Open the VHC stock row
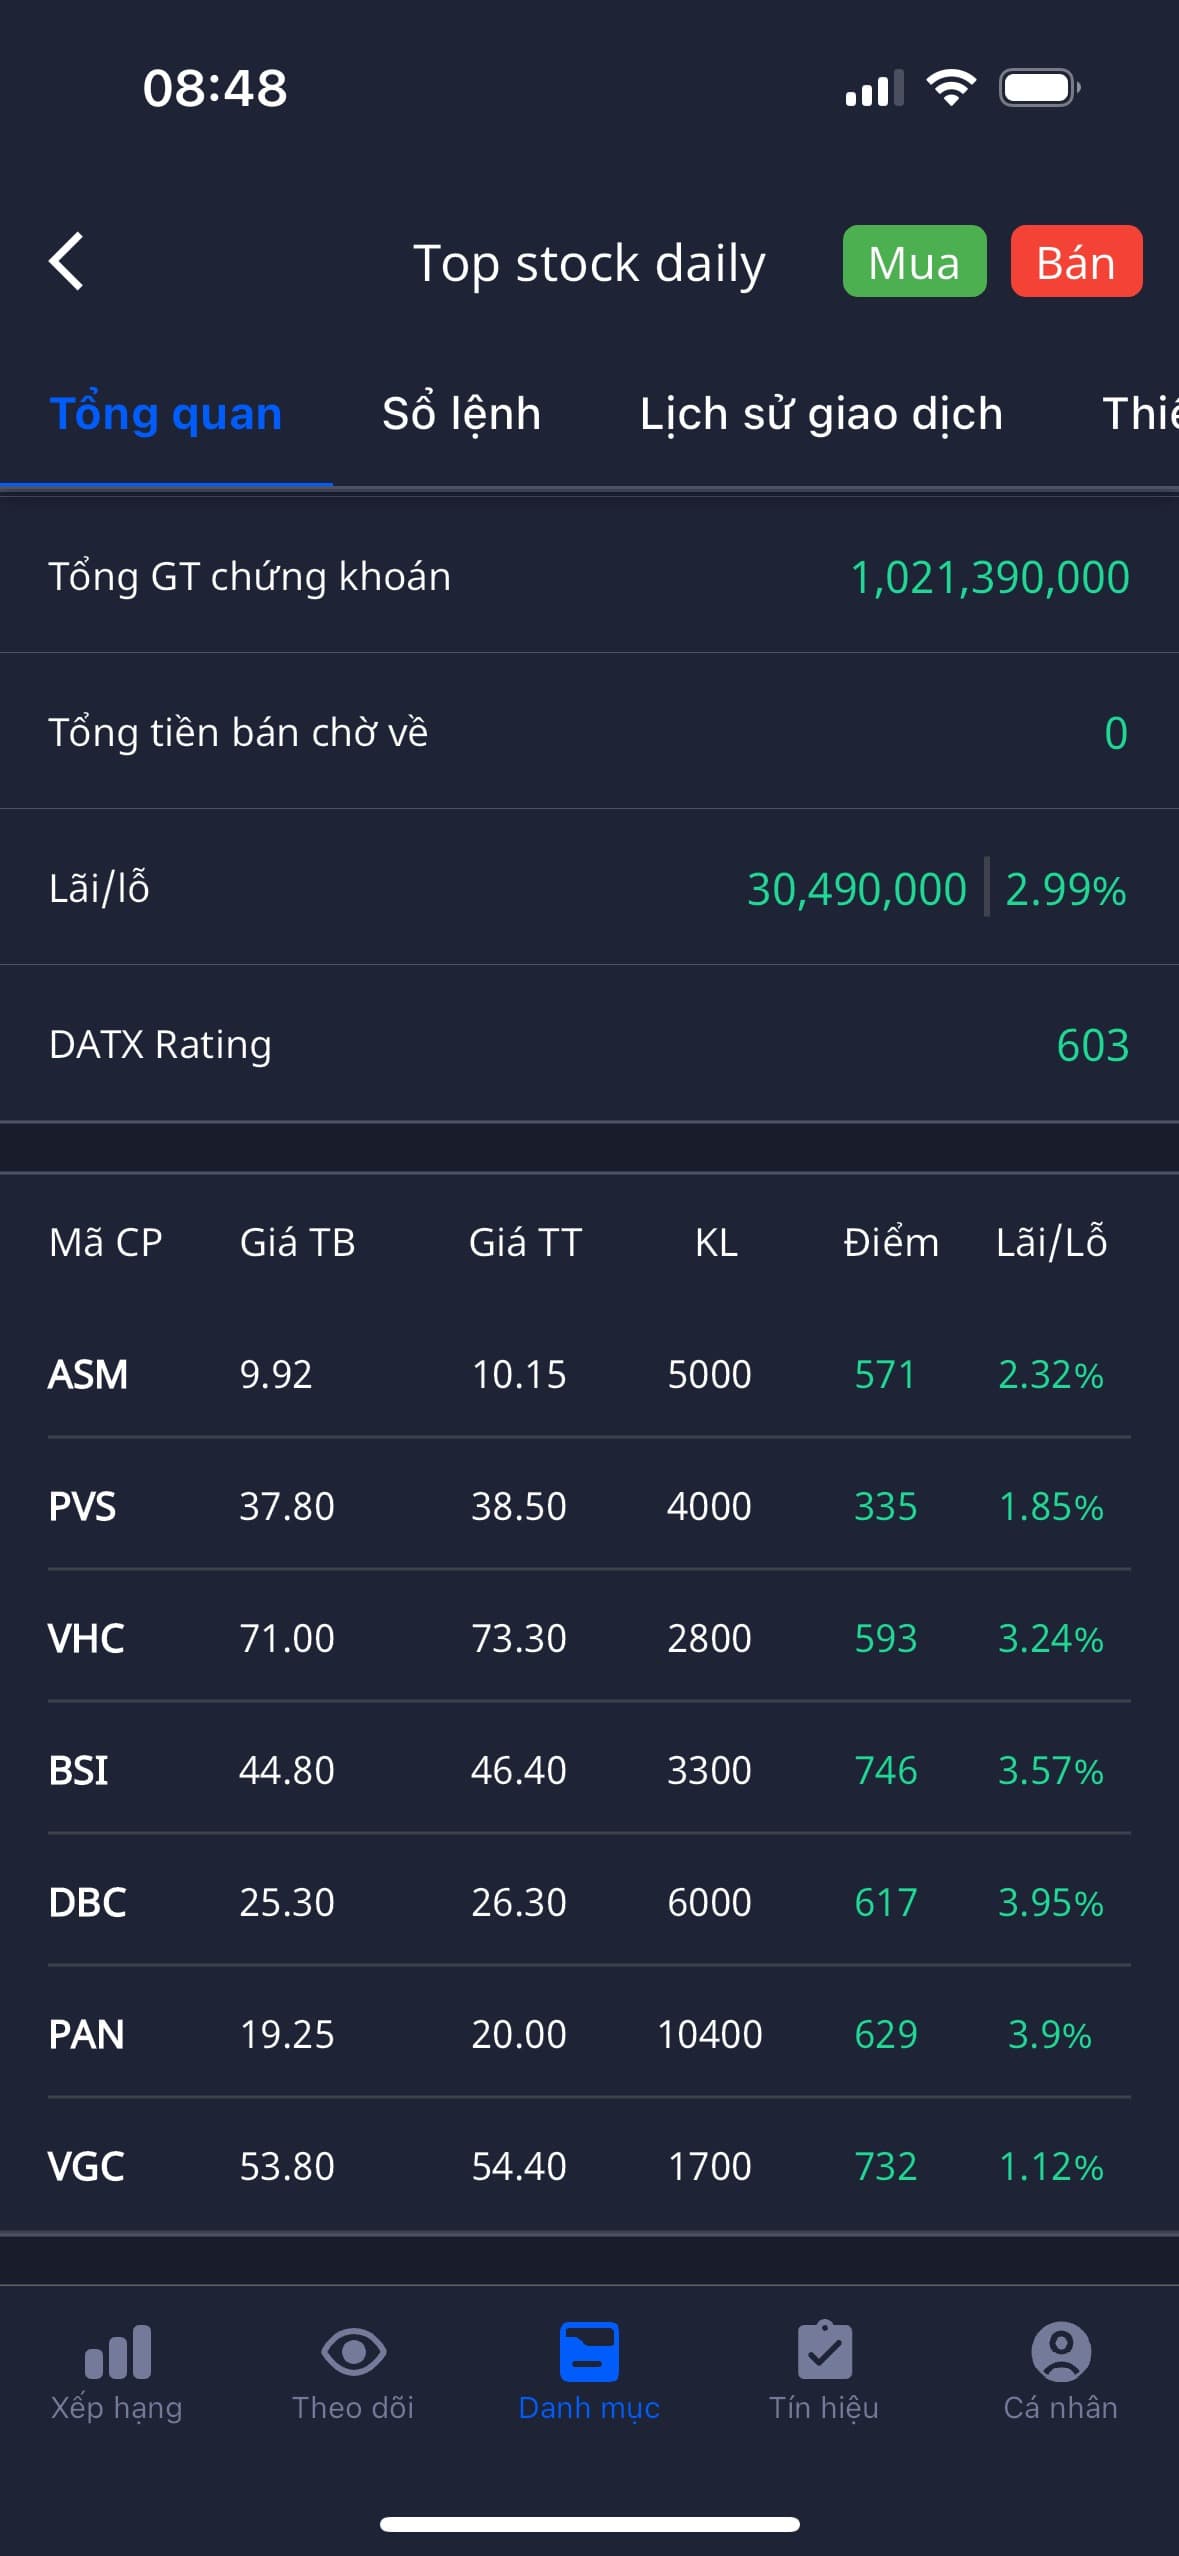Image resolution: width=1179 pixels, height=2556 pixels. click(589, 1638)
